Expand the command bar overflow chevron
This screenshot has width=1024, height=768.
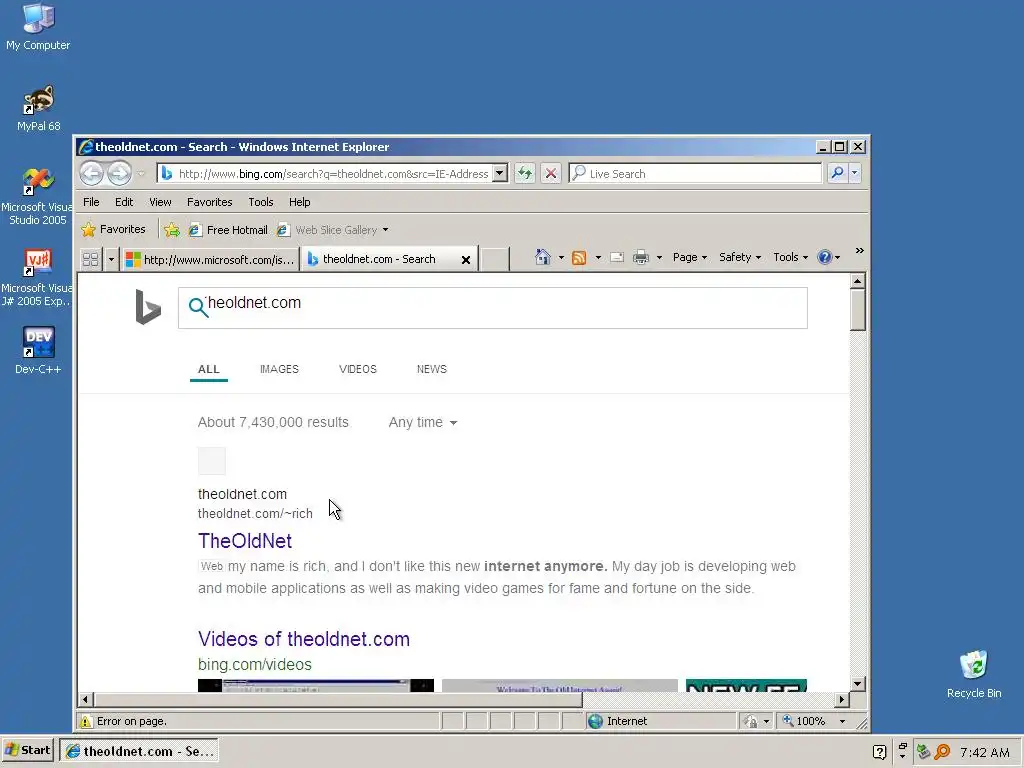tap(859, 251)
